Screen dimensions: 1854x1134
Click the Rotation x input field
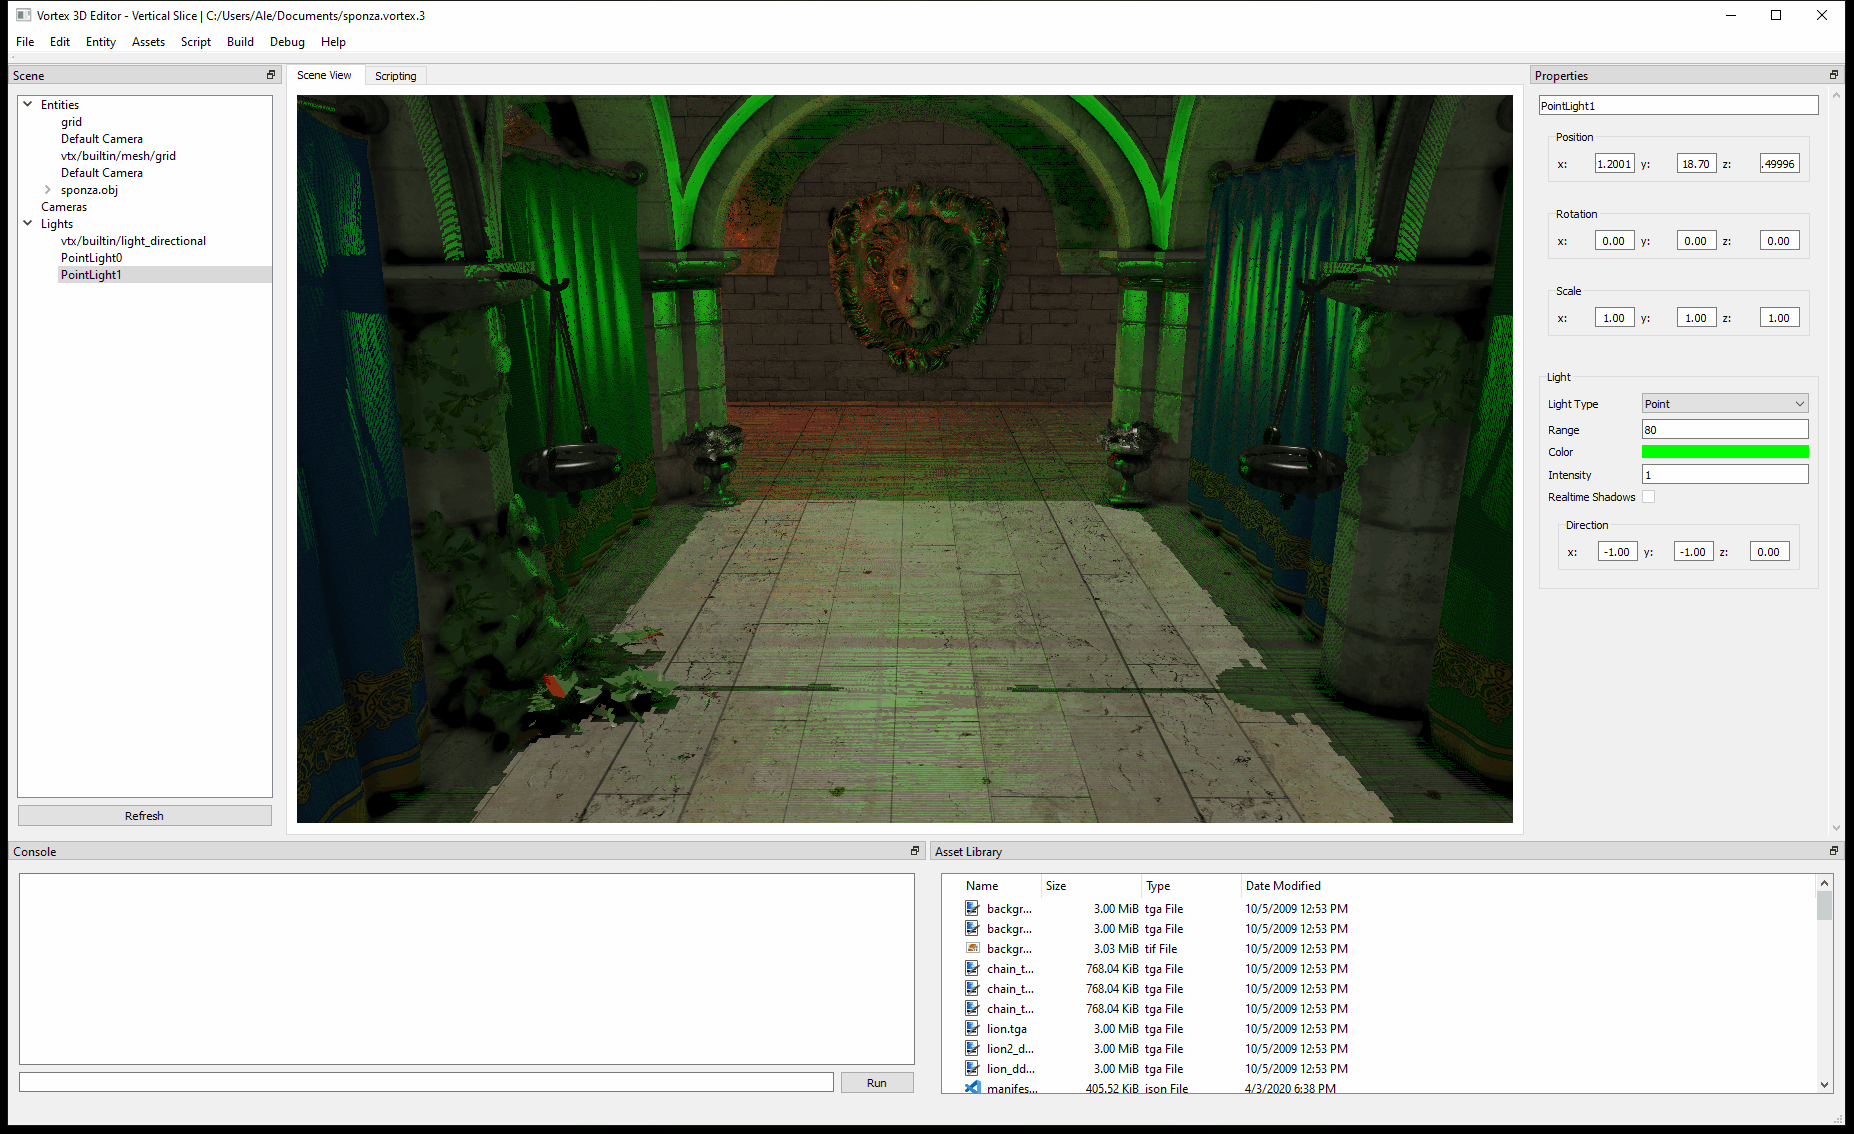tap(1614, 241)
